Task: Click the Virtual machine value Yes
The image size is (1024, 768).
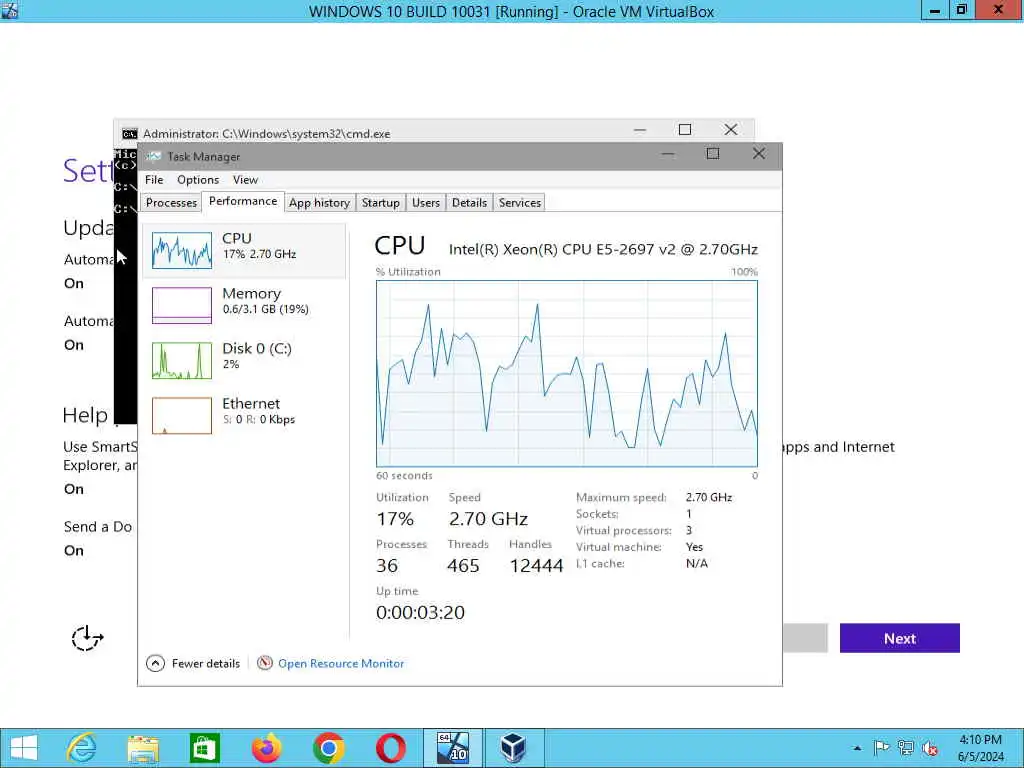Action: 694,547
